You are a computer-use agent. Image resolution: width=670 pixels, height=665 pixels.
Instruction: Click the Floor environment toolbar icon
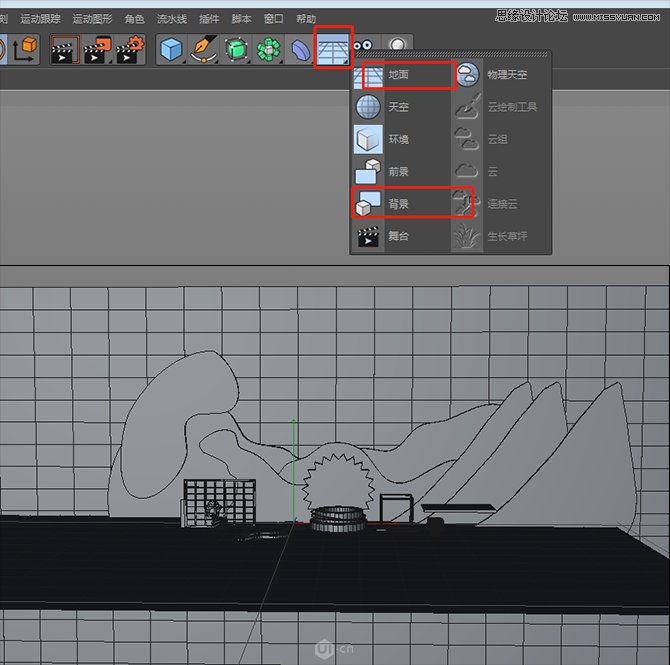pyautogui.click(x=333, y=48)
